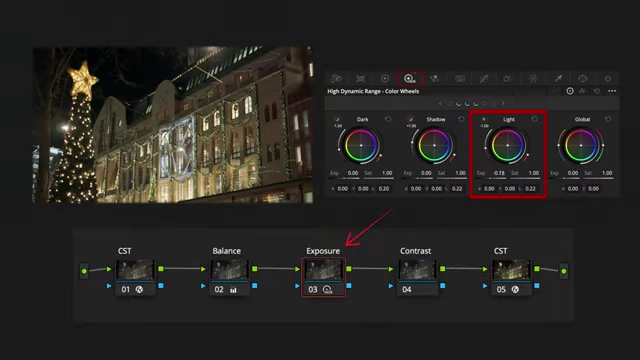Click Shadow Sat value 1.00
This screenshot has height=360, width=640.
click(460, 173)
